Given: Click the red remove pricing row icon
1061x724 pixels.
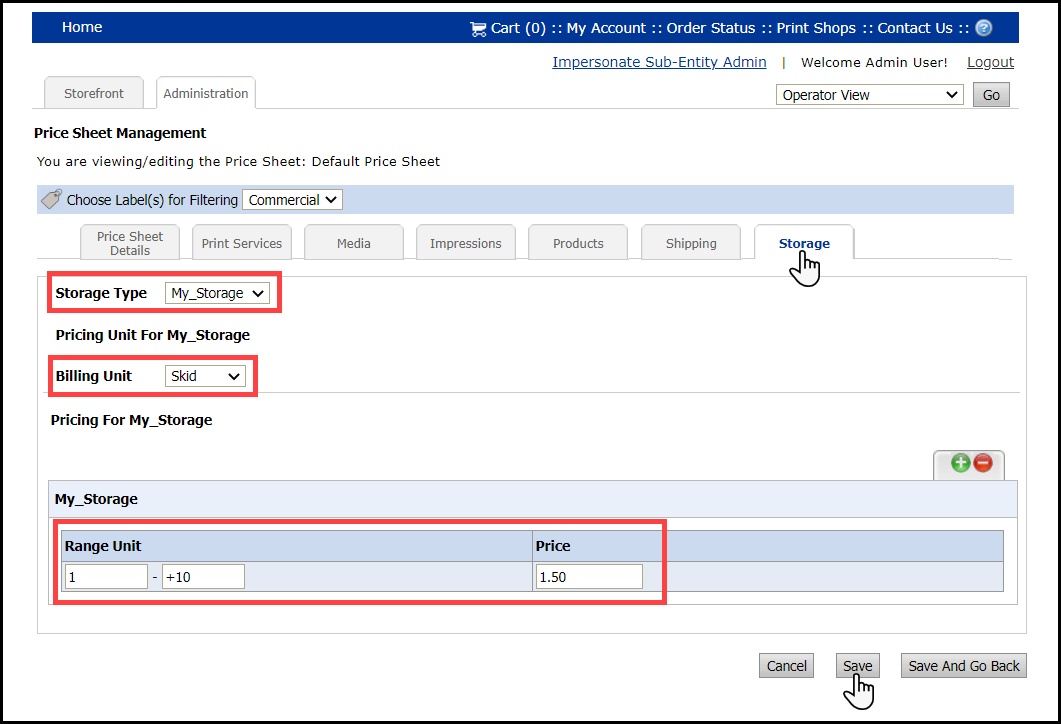Looking at the screenshot, I should point(983,463).
